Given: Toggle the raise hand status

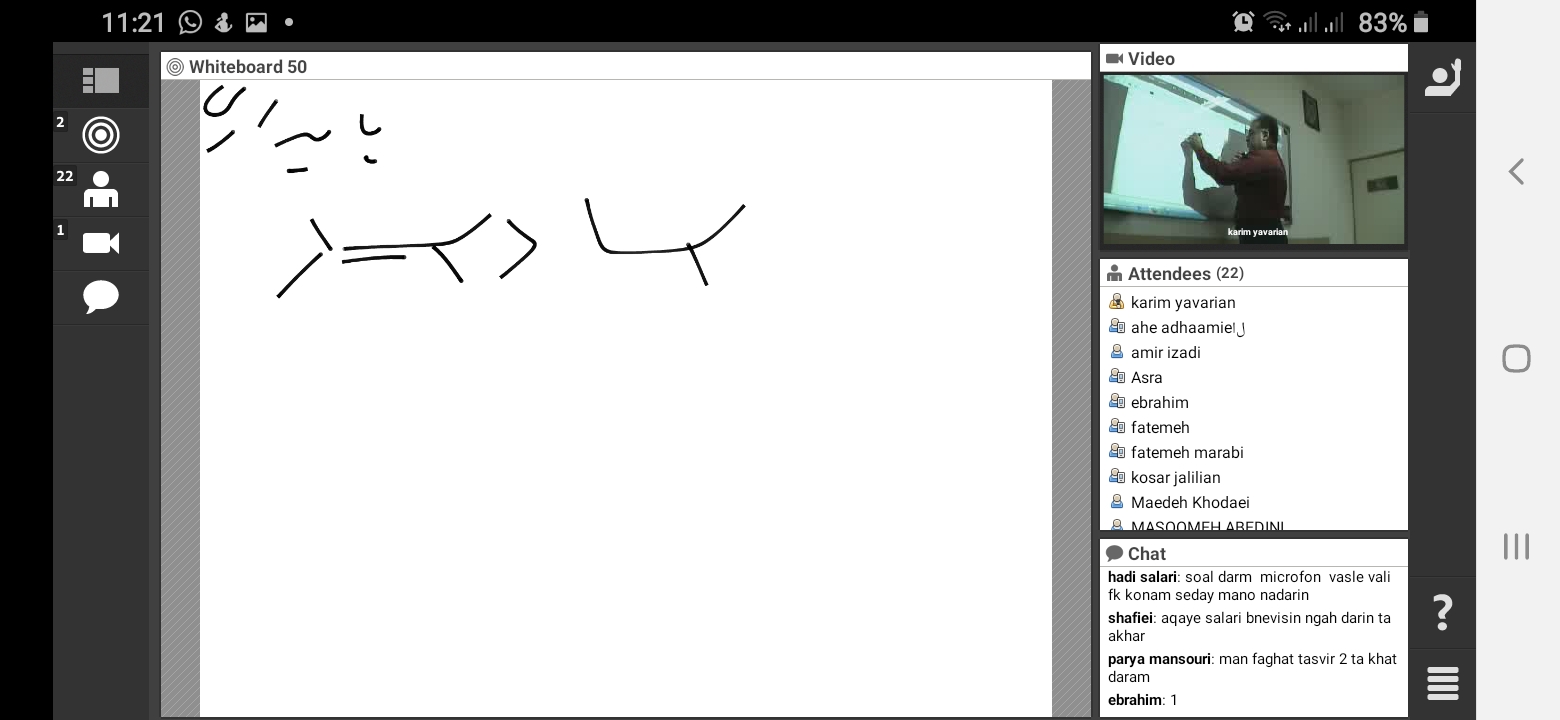Looking at the screenshot, I should (x=1442, y=79).
